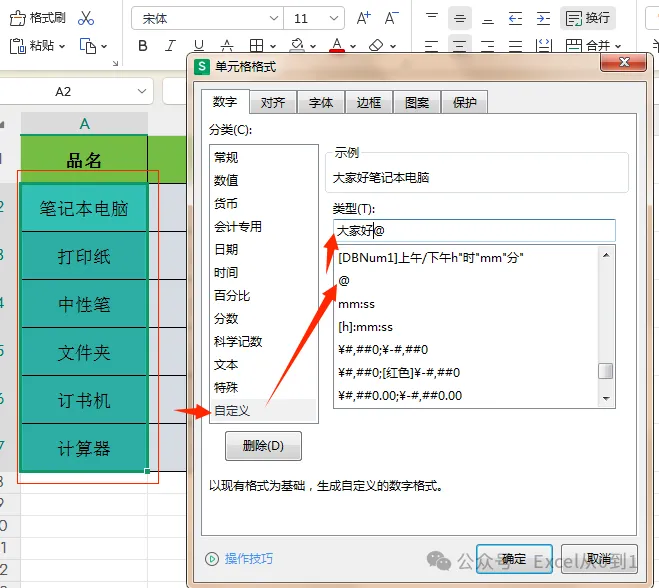Image resolution: width=659 pixels, height=588 pixels.
Task: Click the Format Painter (格式刷) button
Action: pos(38,18)
